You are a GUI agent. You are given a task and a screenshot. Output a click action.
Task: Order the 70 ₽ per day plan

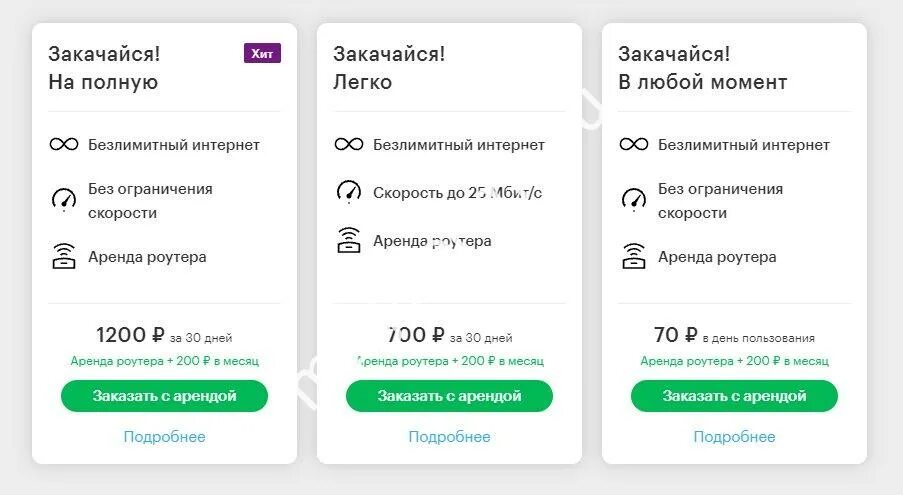click(x=734, y=396)
